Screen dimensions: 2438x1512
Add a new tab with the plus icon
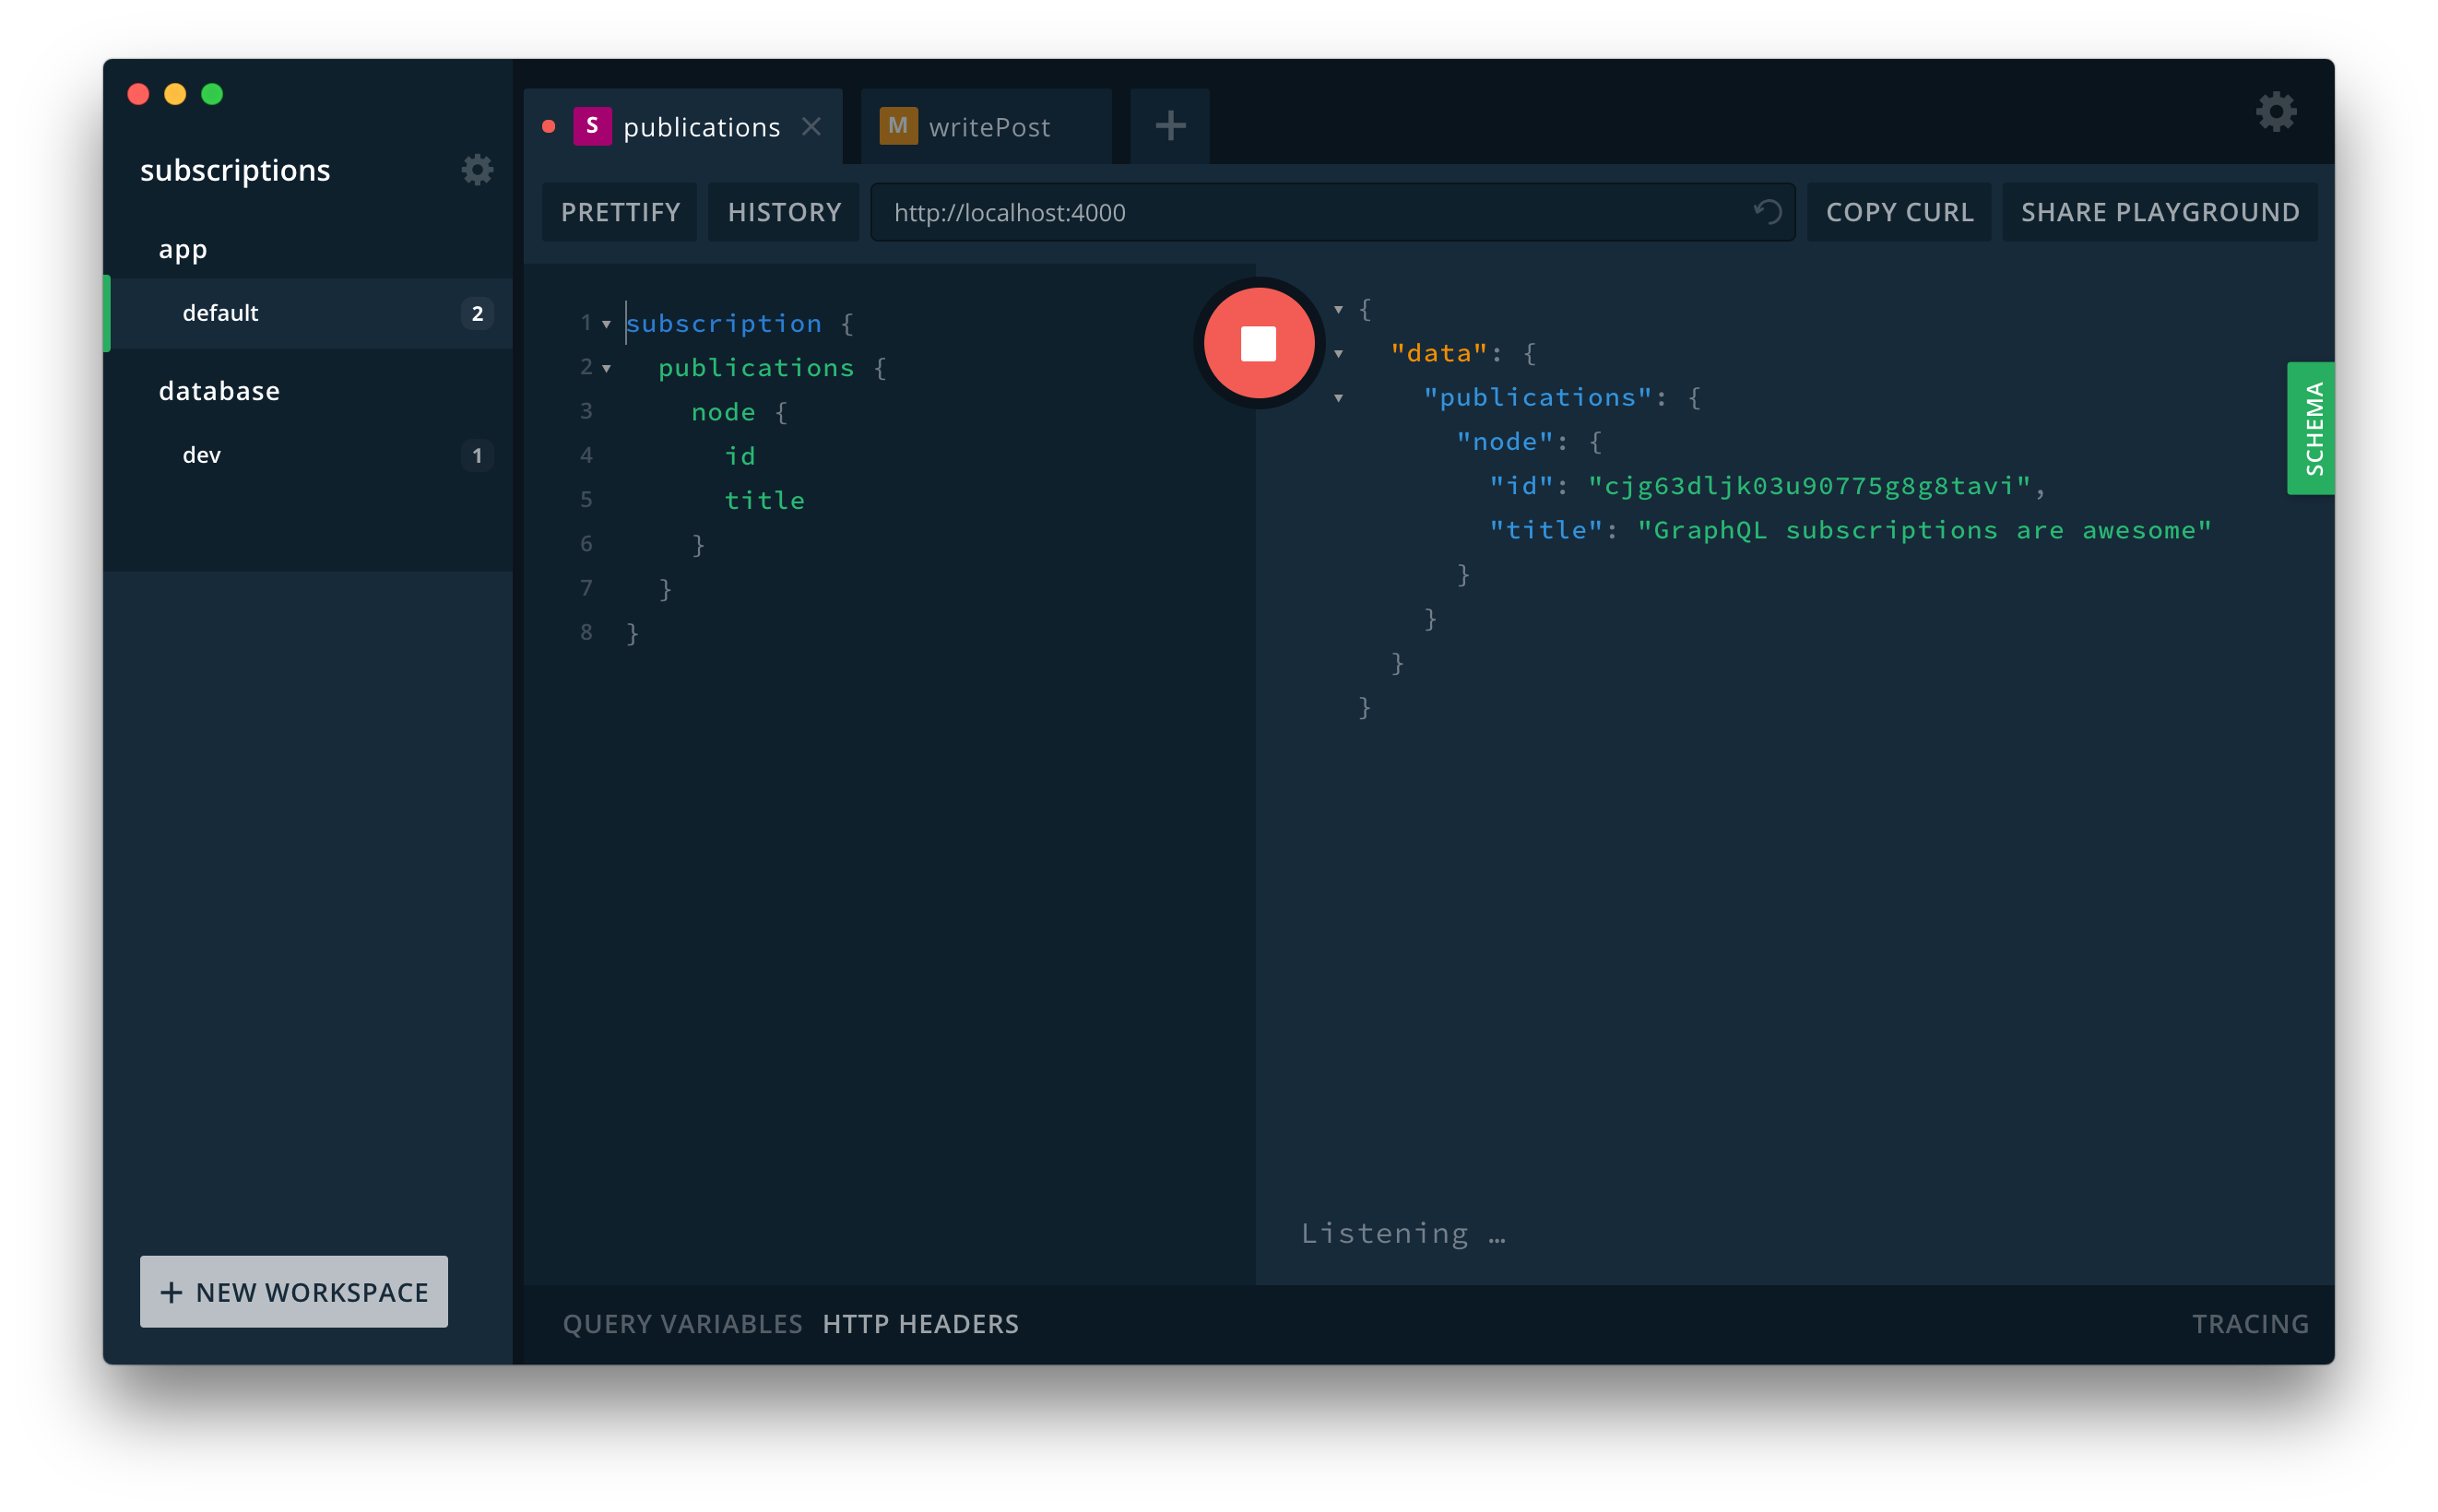(x=1169, y=126)
